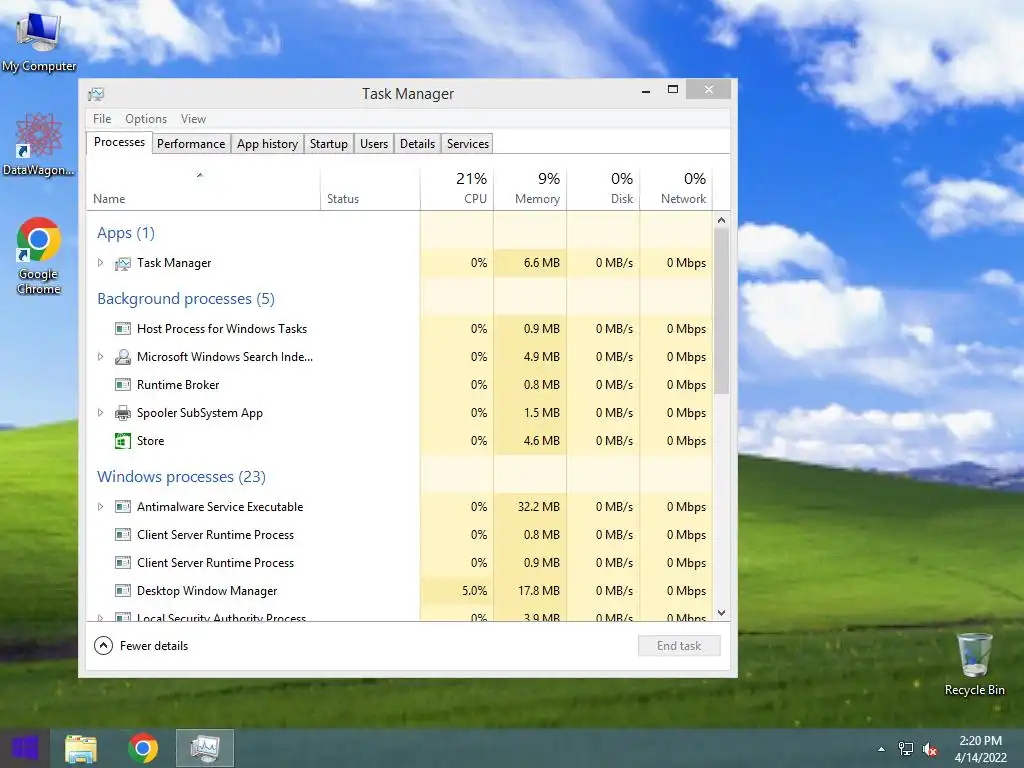The height and width of the screenshot is (768, 1024).
Task: Click the 5.0% CPU value
Action: [x=474, y=590]
